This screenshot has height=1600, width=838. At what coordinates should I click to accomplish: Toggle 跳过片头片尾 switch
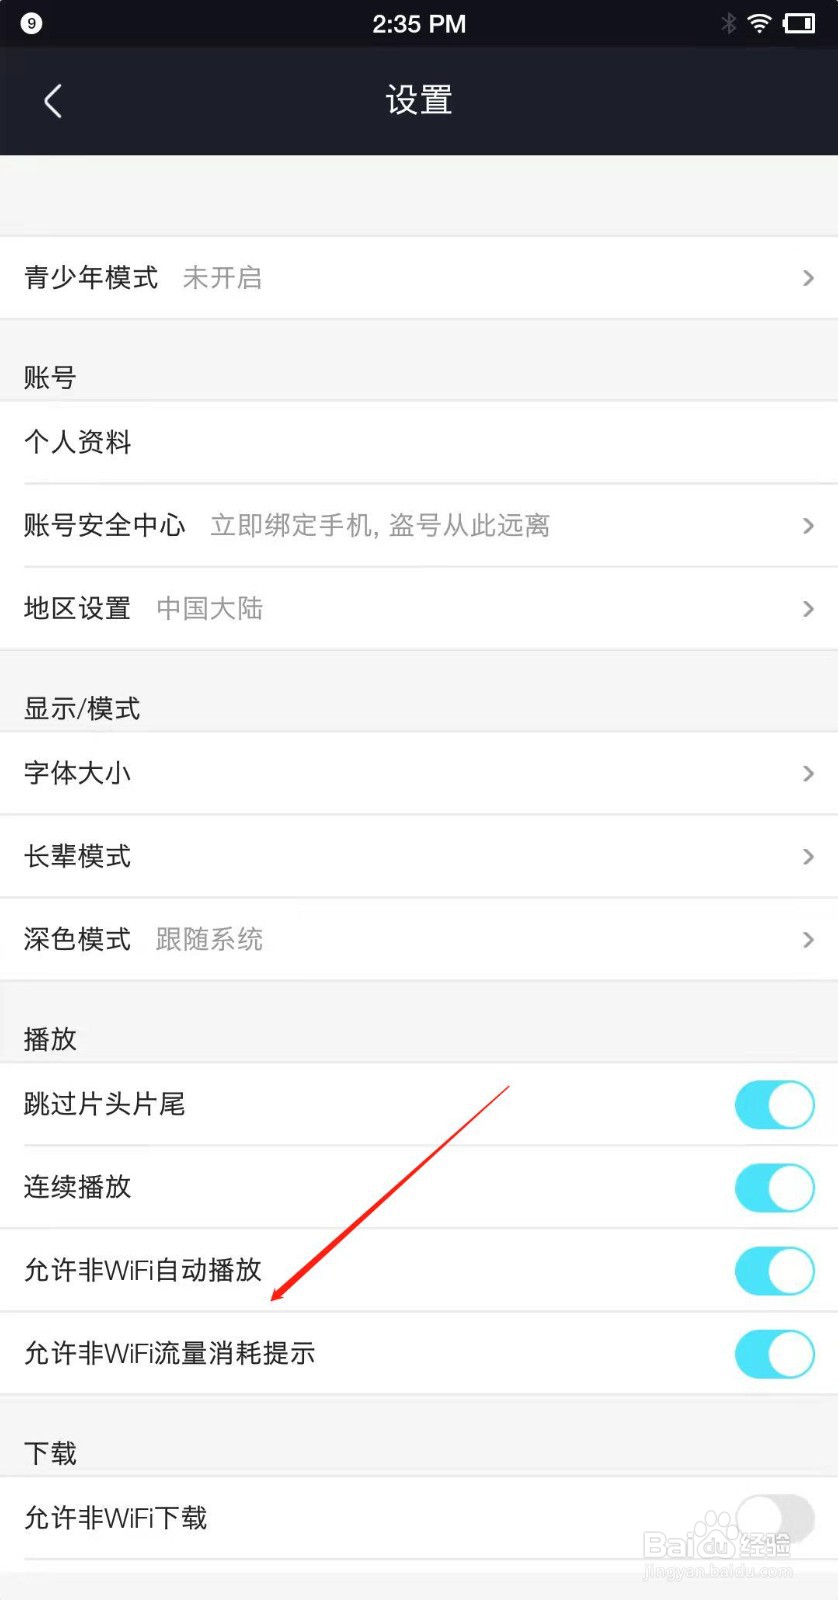click(775, 1104)
